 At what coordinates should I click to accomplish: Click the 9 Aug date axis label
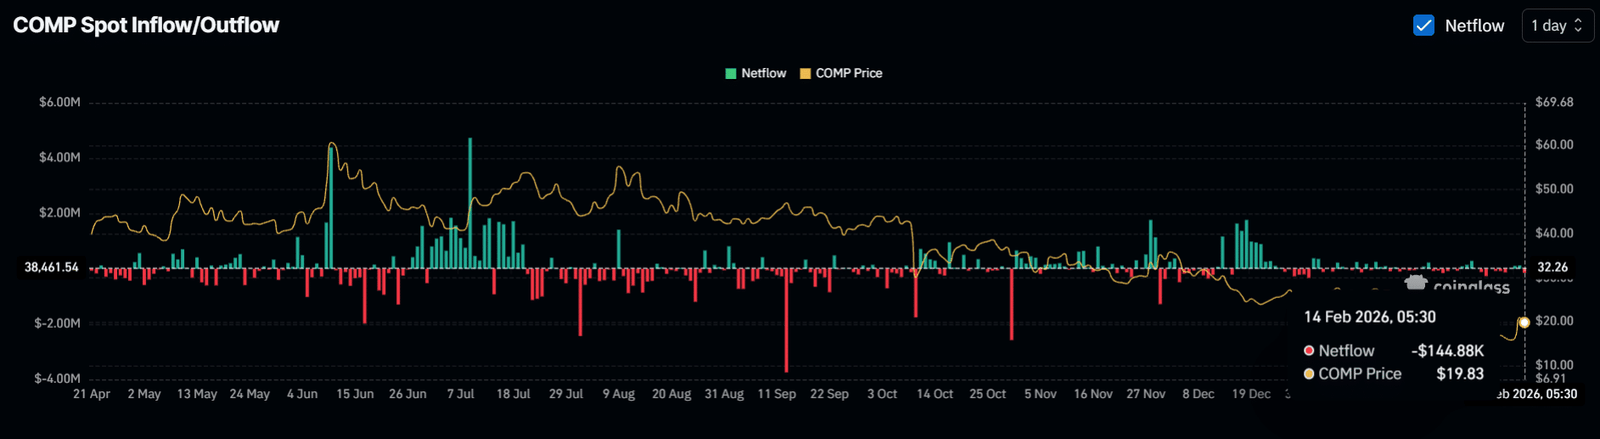coord(618,394)
